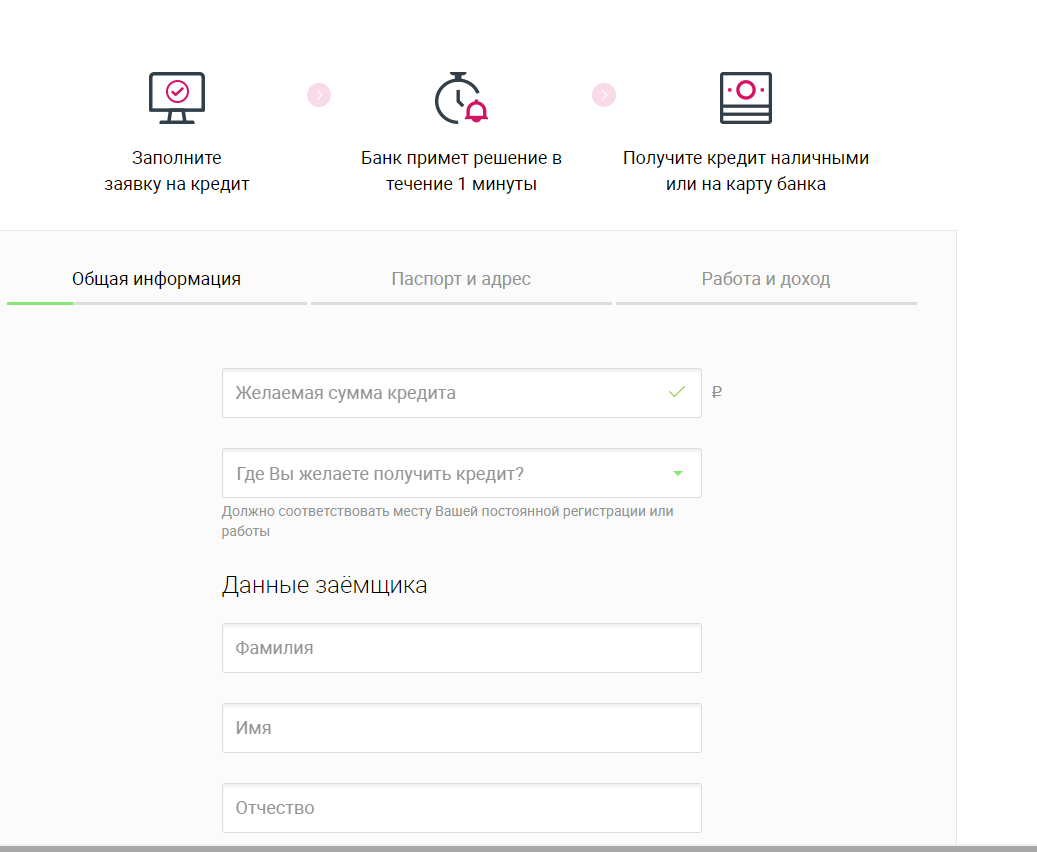
Task: Expand the 'Где Вы желаете получить кредит?' dropdown arrow
Action: point(678,473)
